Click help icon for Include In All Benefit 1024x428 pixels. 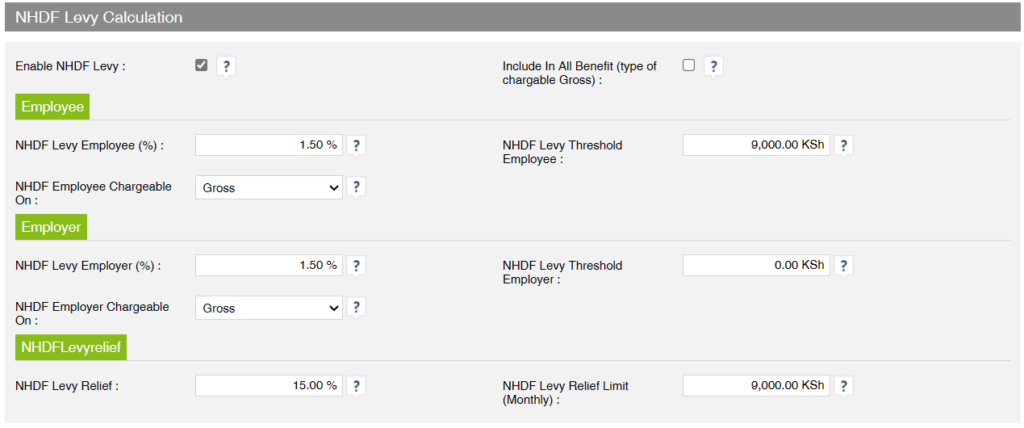(713, 66)
